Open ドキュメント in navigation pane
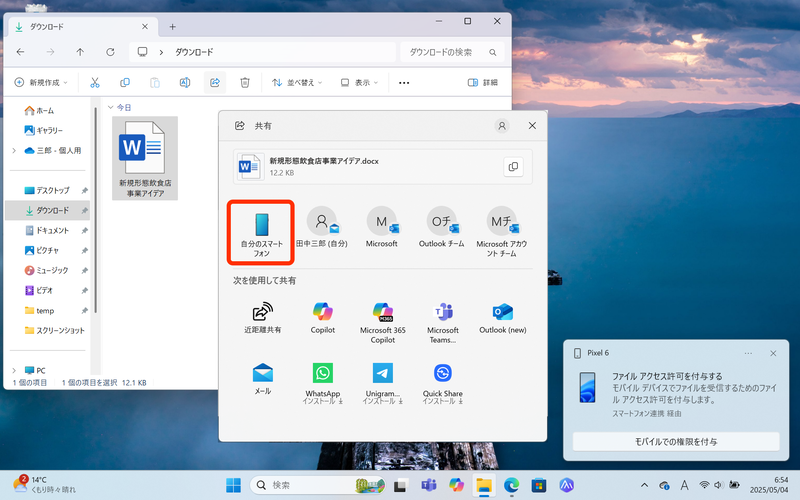Image resolution: width=800 pixels, height=500 pixels. (47, 231)
